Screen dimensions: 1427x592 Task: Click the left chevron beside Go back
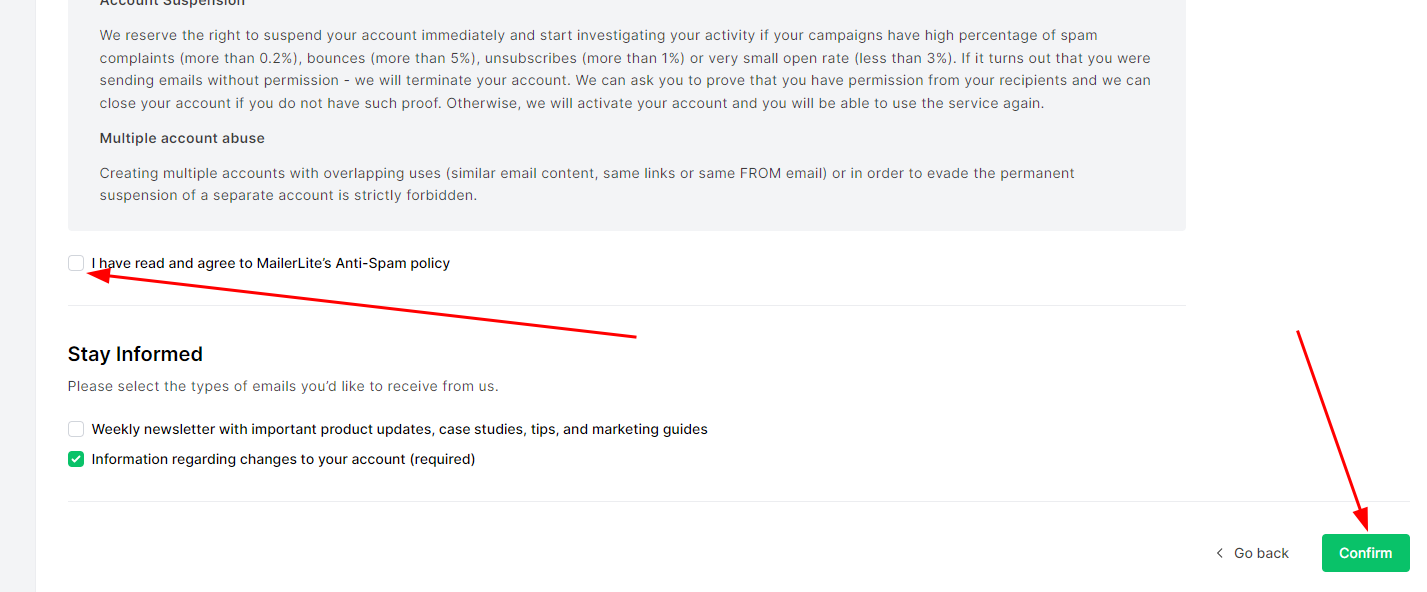pos(1219,553)
